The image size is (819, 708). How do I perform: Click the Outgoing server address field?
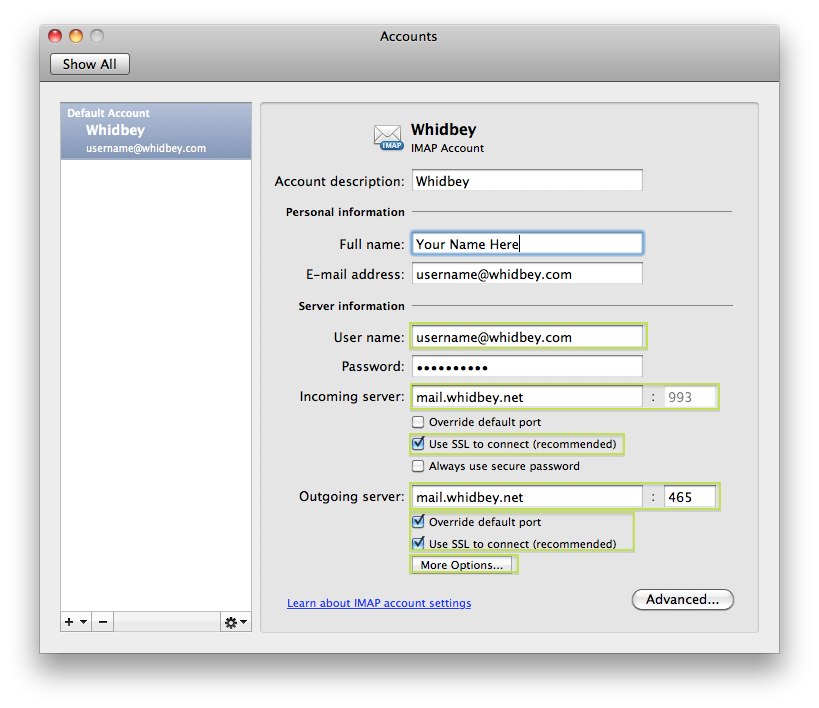[527, 496]
